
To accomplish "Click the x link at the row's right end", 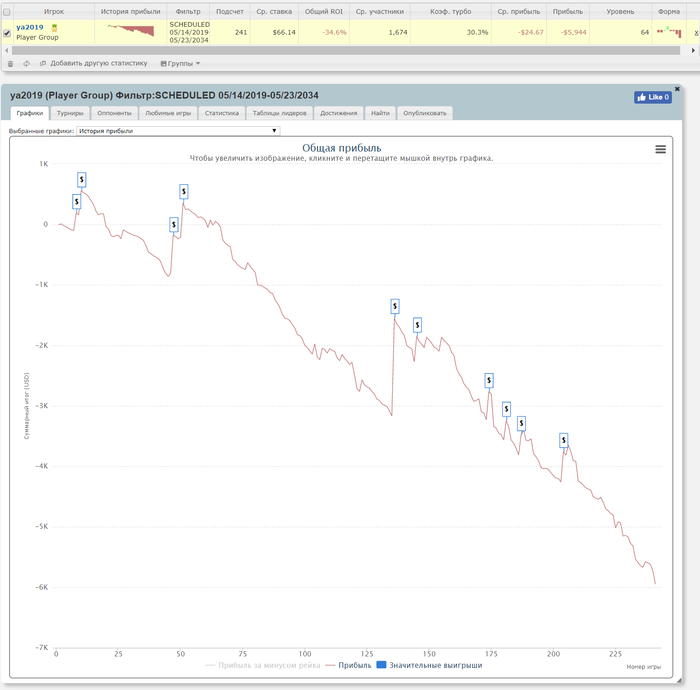I will pos(696,33).
